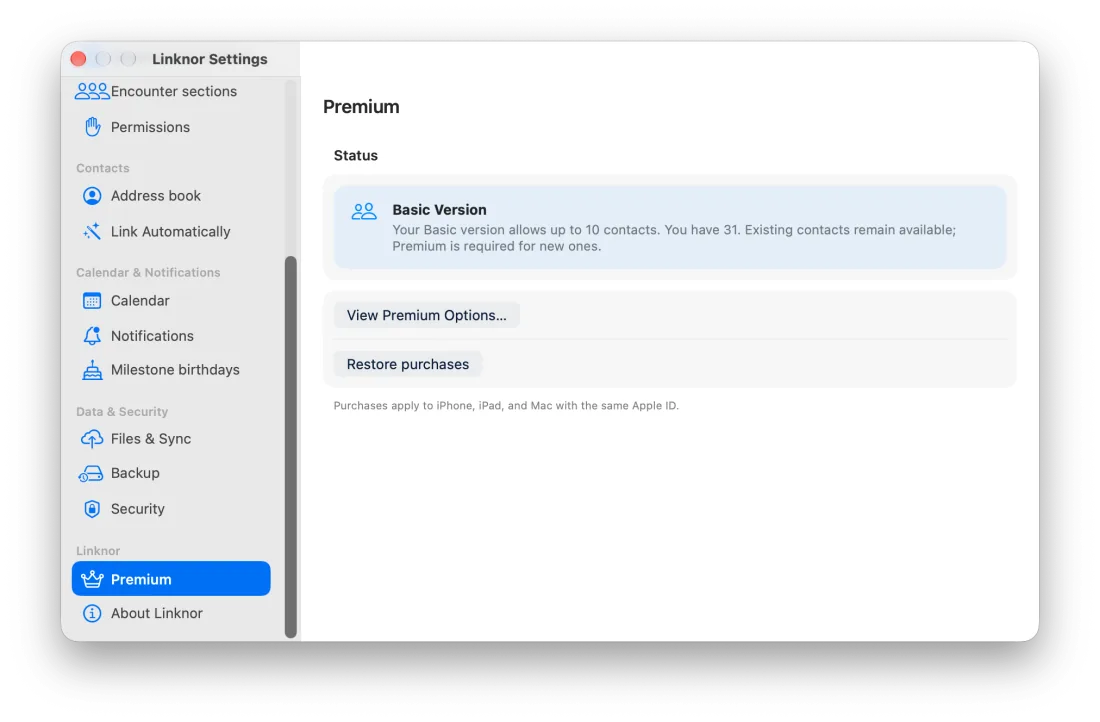This screenshot has width=1100, height=722.
Task: Open About Linknor pane
Action: pos(171,613)
